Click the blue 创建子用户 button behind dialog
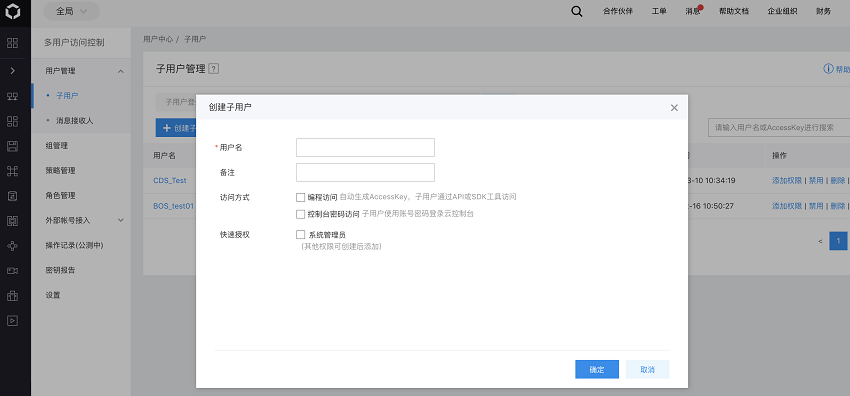This screenshot has width=850, height=396. click(176, 128)
